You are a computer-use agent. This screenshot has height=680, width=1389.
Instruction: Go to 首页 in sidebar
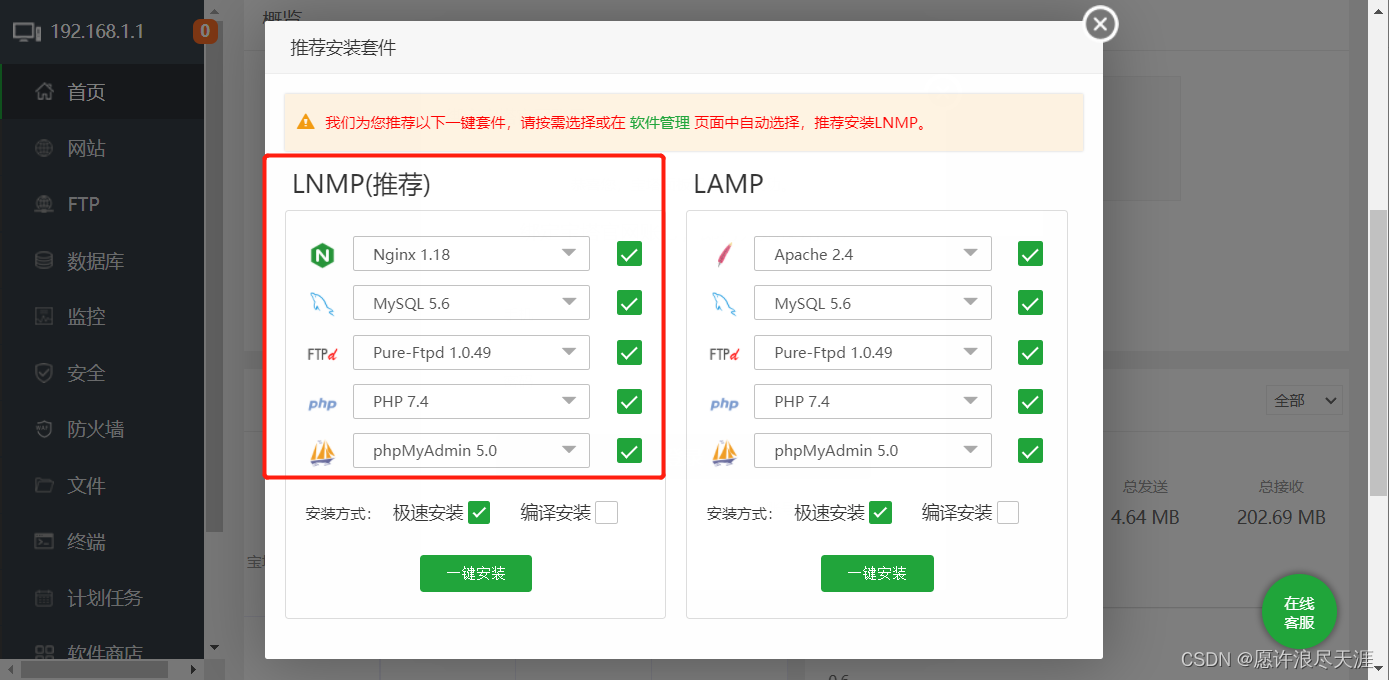[x=102, y=92]
